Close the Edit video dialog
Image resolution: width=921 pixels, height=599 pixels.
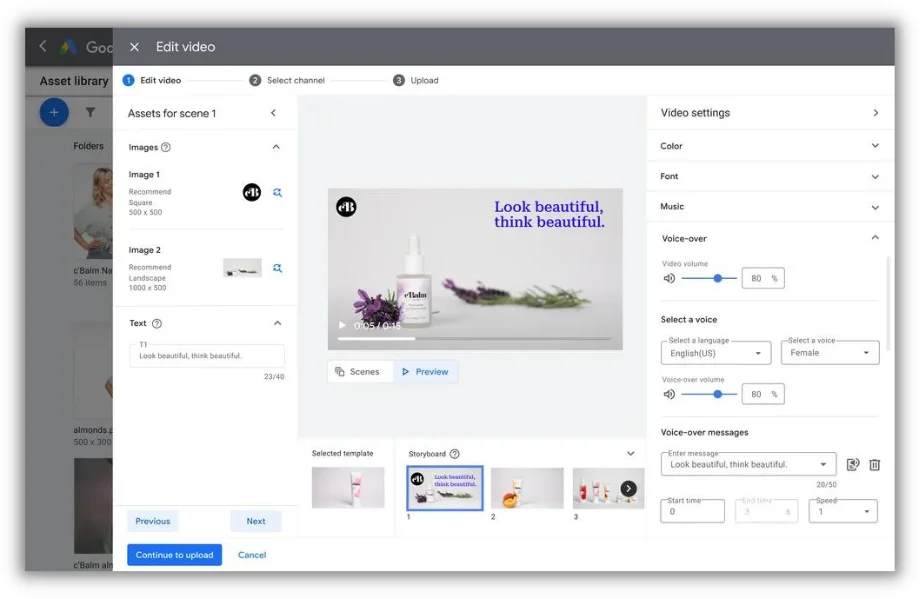click(x=134, y=47)
